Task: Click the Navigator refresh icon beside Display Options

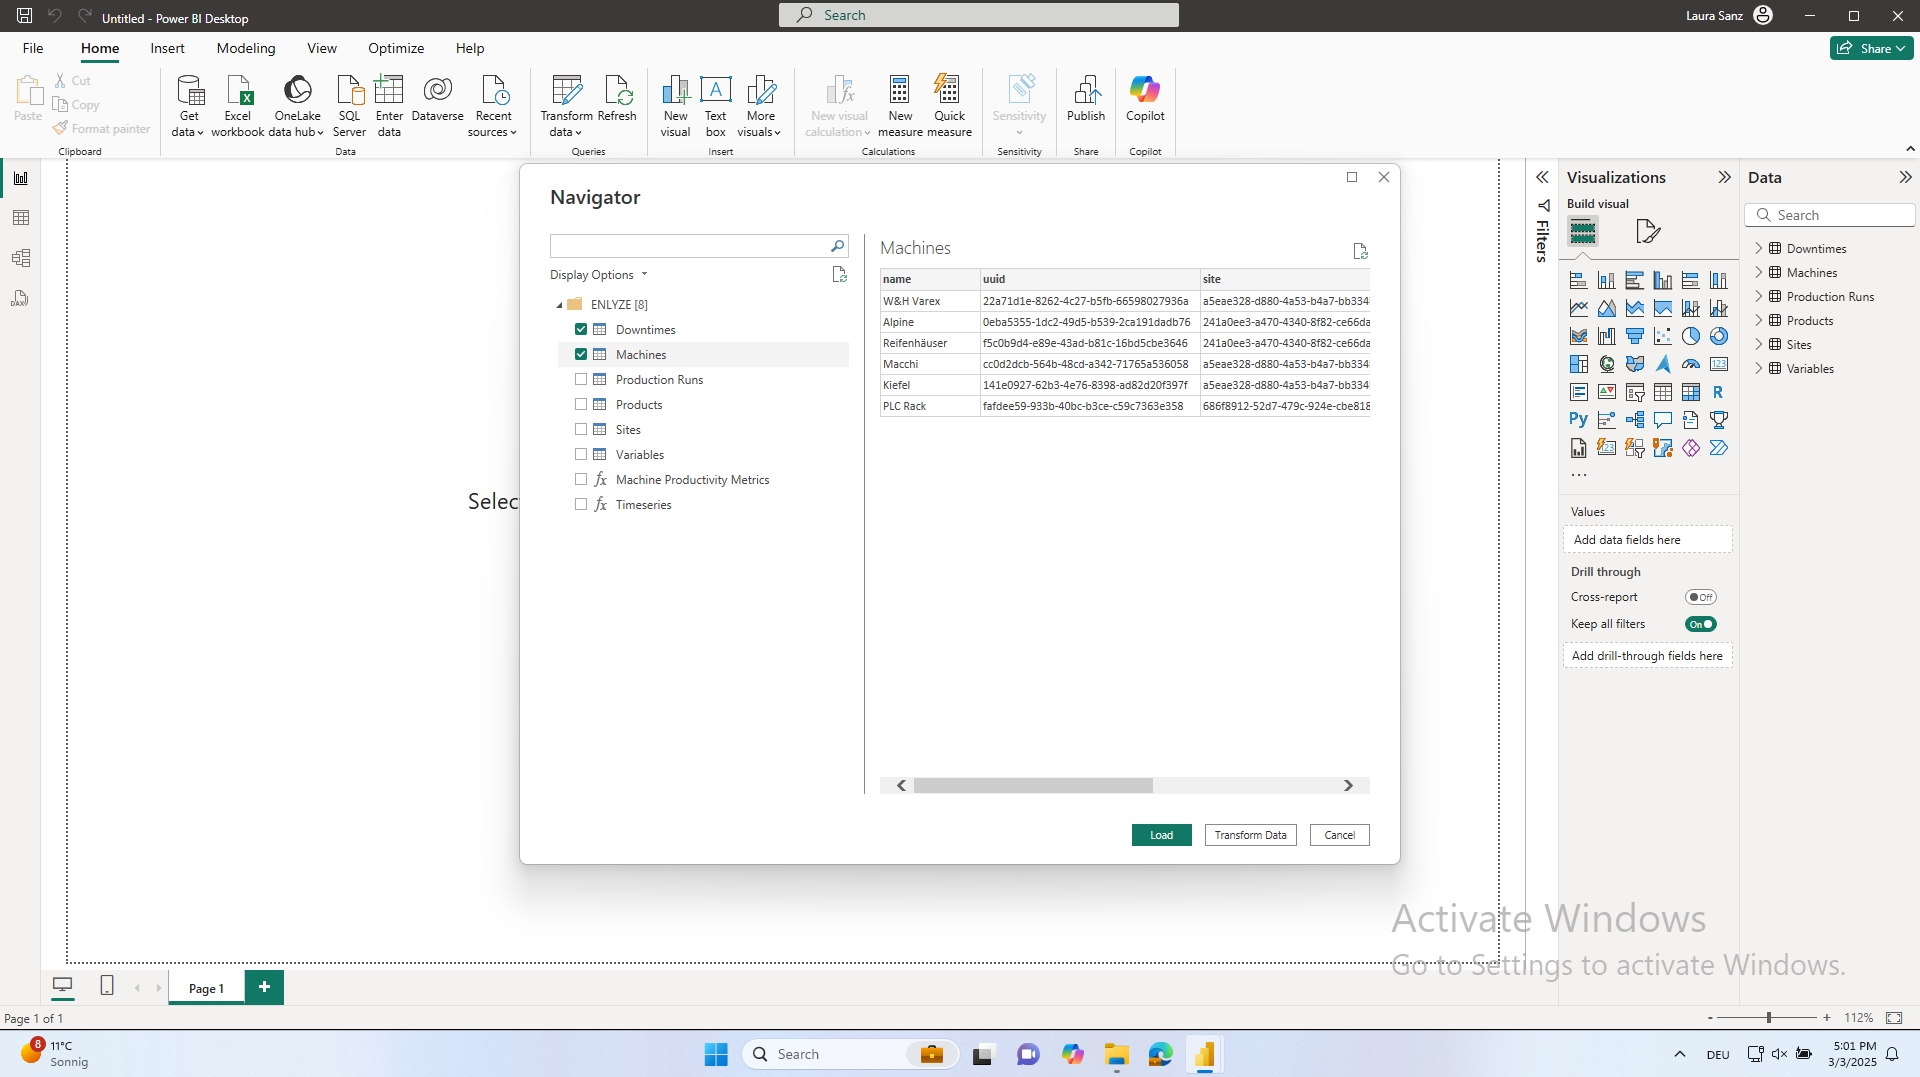Action: click(x=840, y=274)
